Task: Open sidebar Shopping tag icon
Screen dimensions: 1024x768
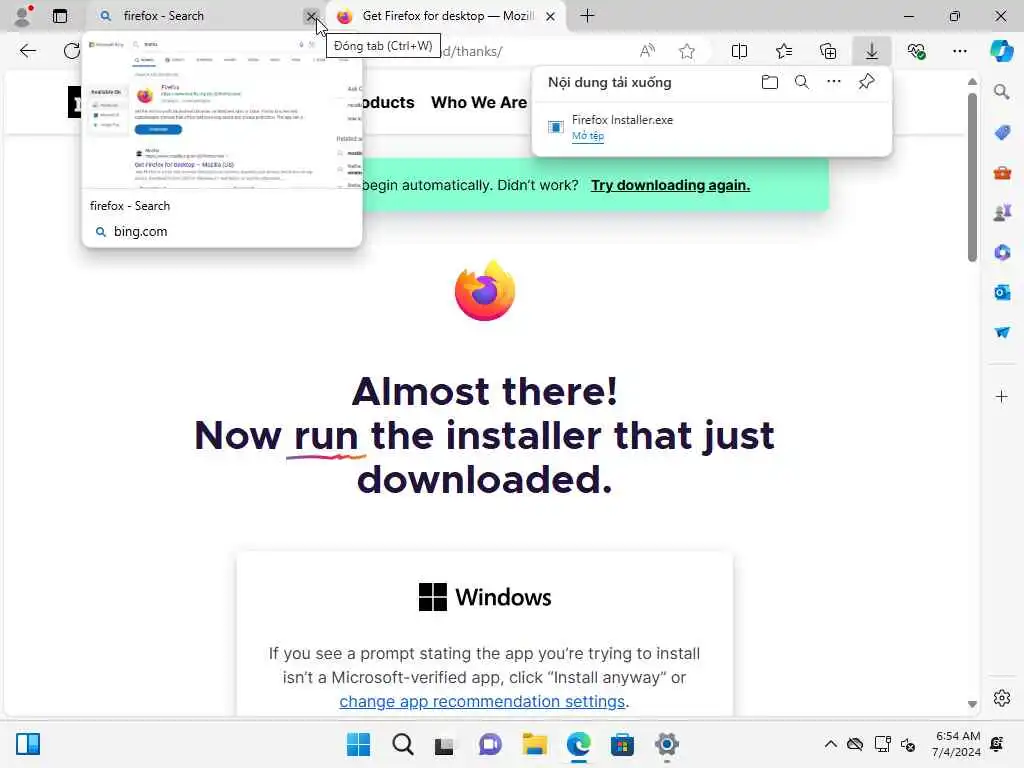Action: [1002, 133]
